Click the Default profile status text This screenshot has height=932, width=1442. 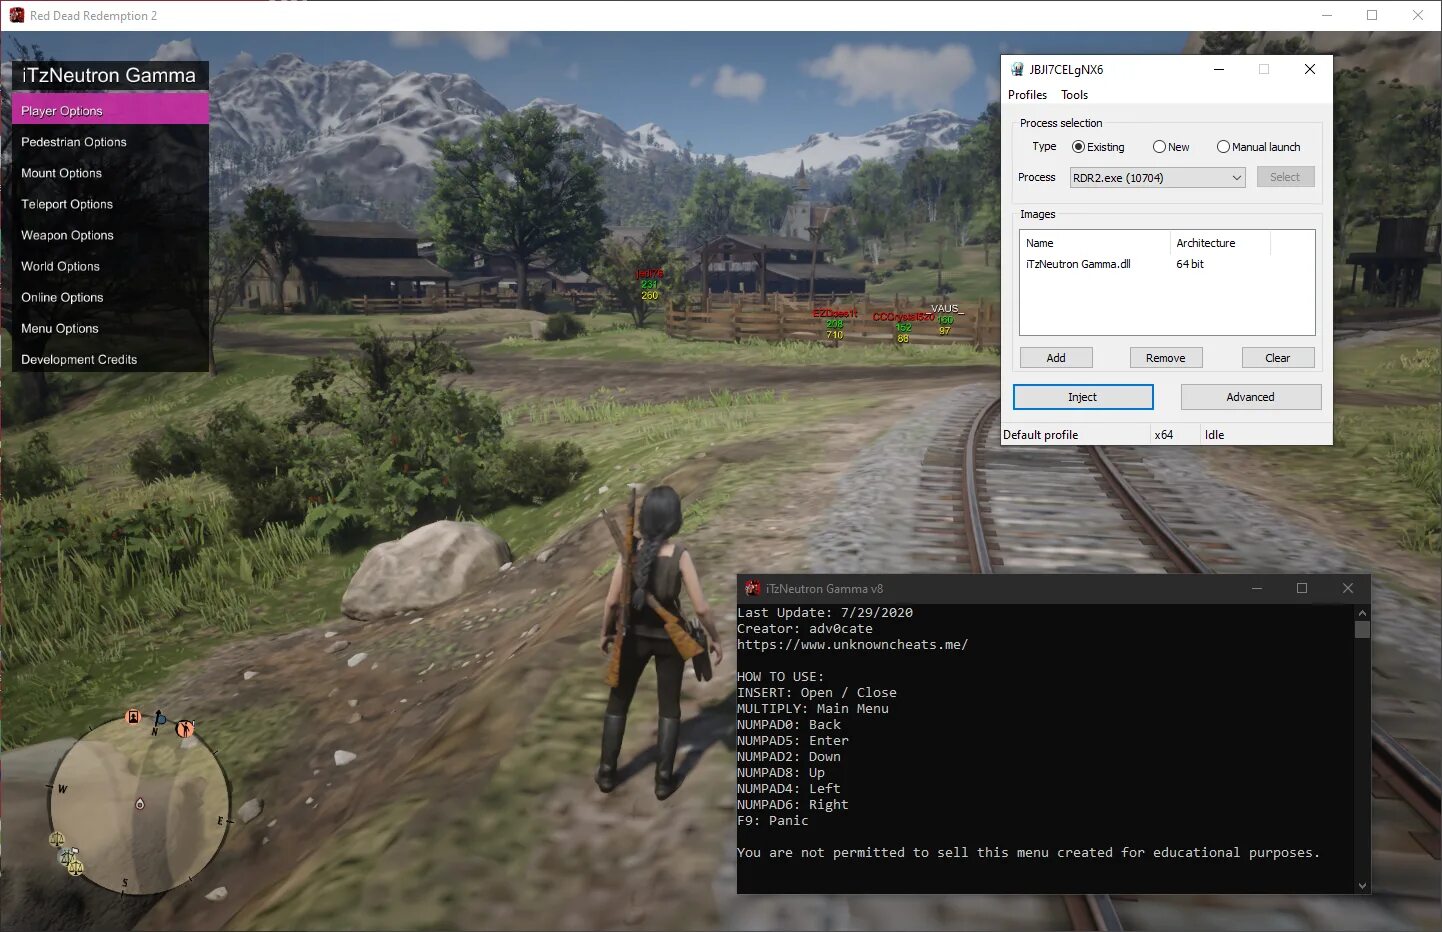pos(1040,435)
